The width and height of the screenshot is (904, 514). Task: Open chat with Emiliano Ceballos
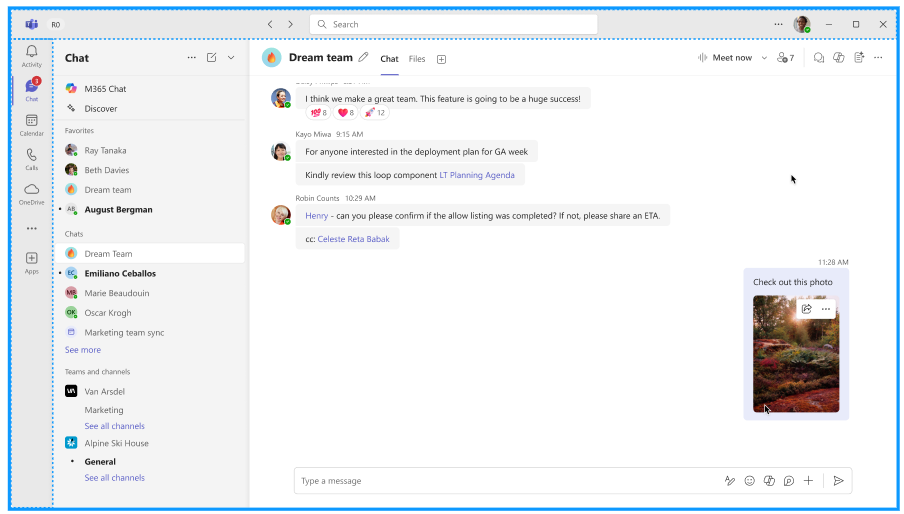(149, 273)
